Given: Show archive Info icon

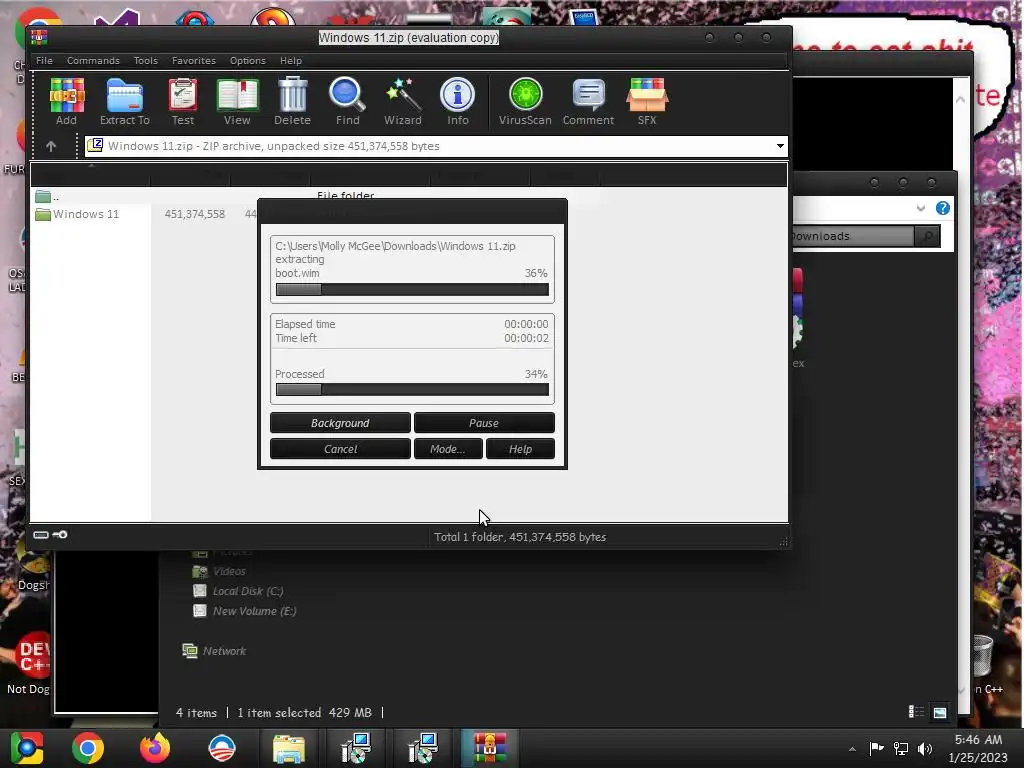Looking at the screenshot, I should click(x=458, y=101).
